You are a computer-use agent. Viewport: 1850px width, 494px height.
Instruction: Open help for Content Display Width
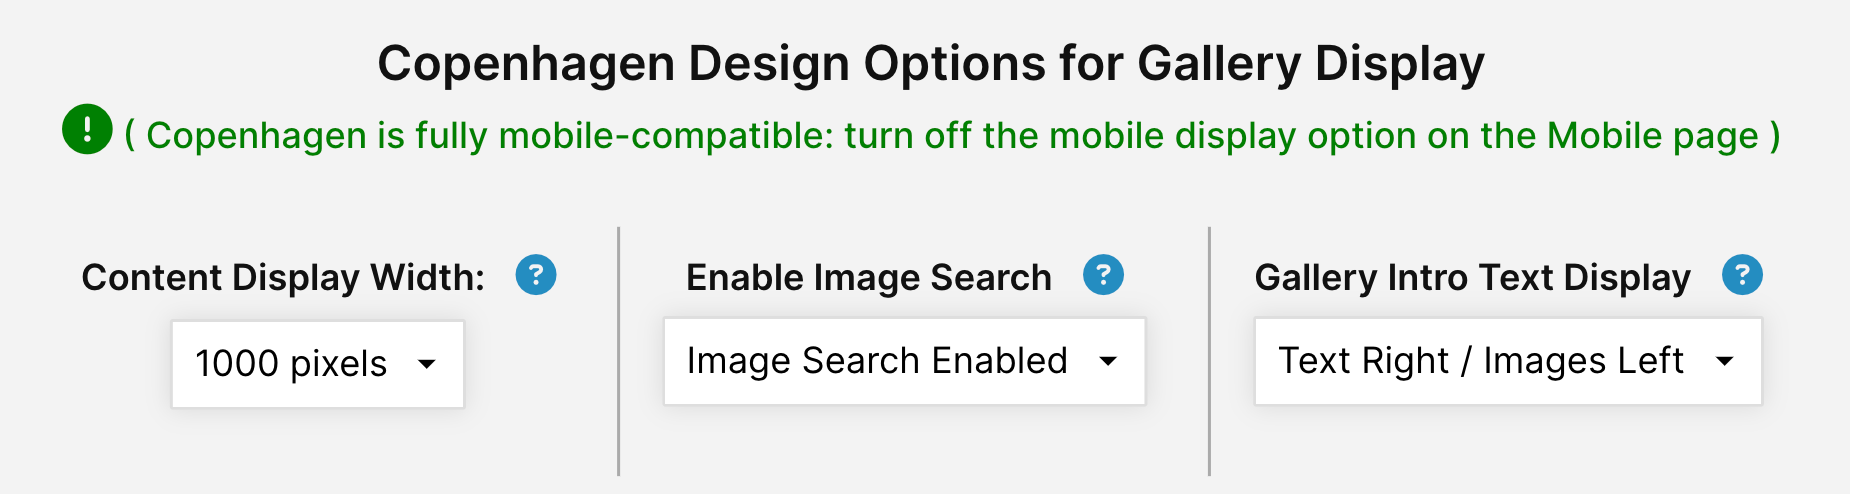tap(536, 275)
